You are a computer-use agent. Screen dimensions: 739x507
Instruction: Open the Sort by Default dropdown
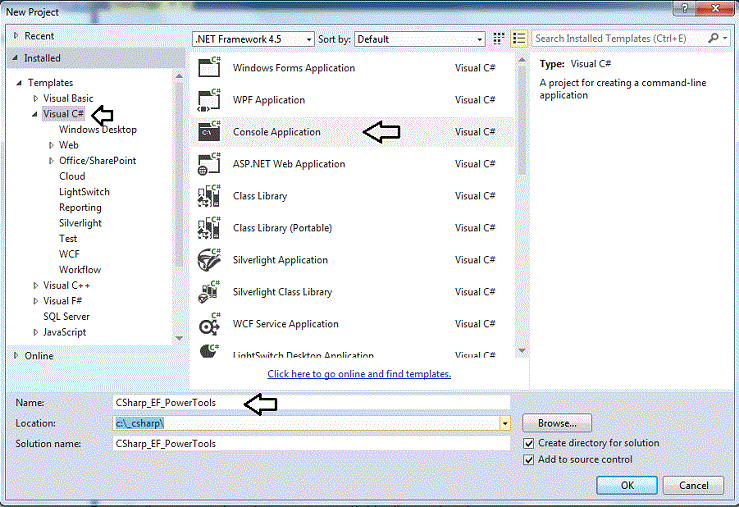coord(419,39)
